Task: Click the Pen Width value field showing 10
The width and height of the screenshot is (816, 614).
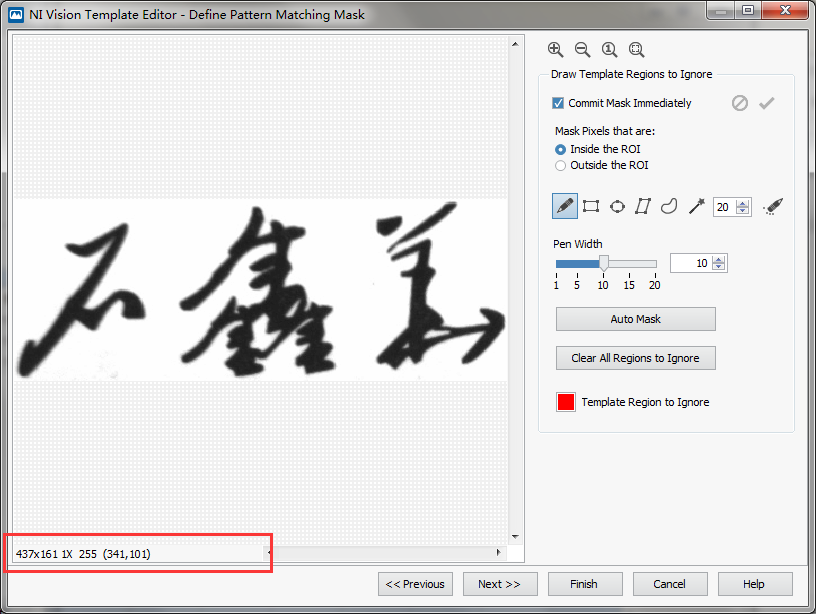Action: (692, 263)
